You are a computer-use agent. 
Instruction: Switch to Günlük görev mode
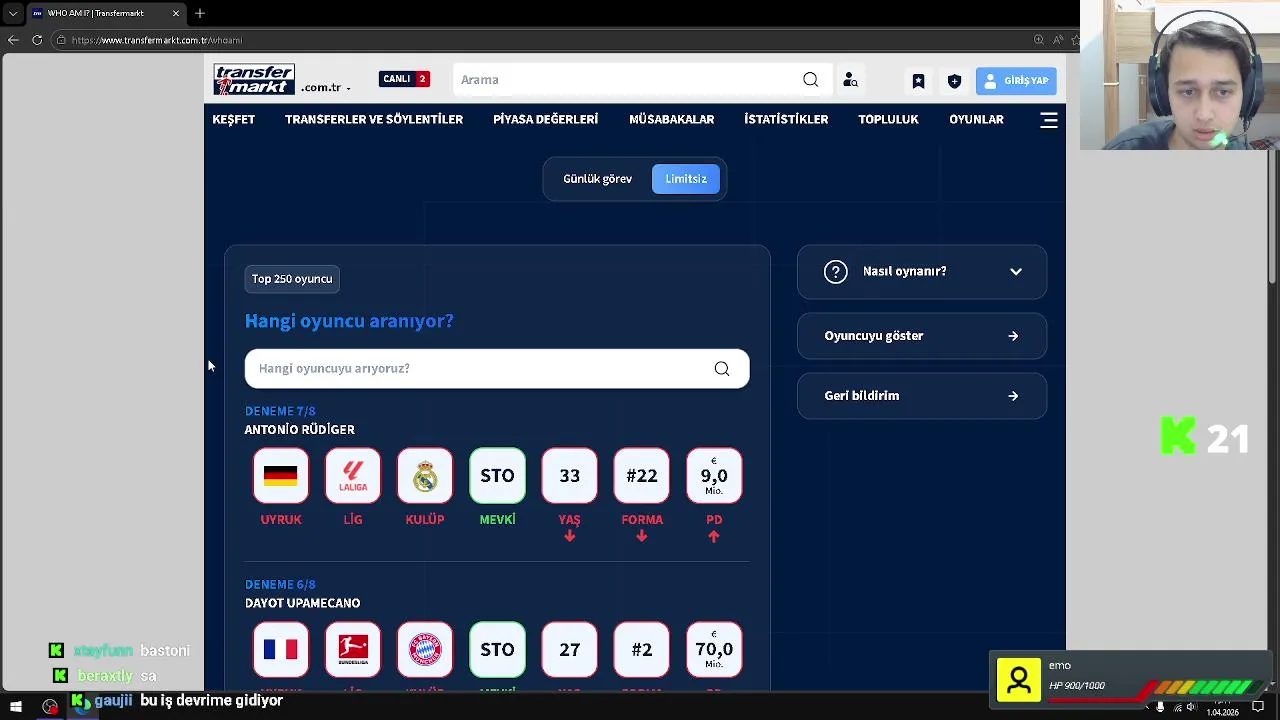click(598, 179)
